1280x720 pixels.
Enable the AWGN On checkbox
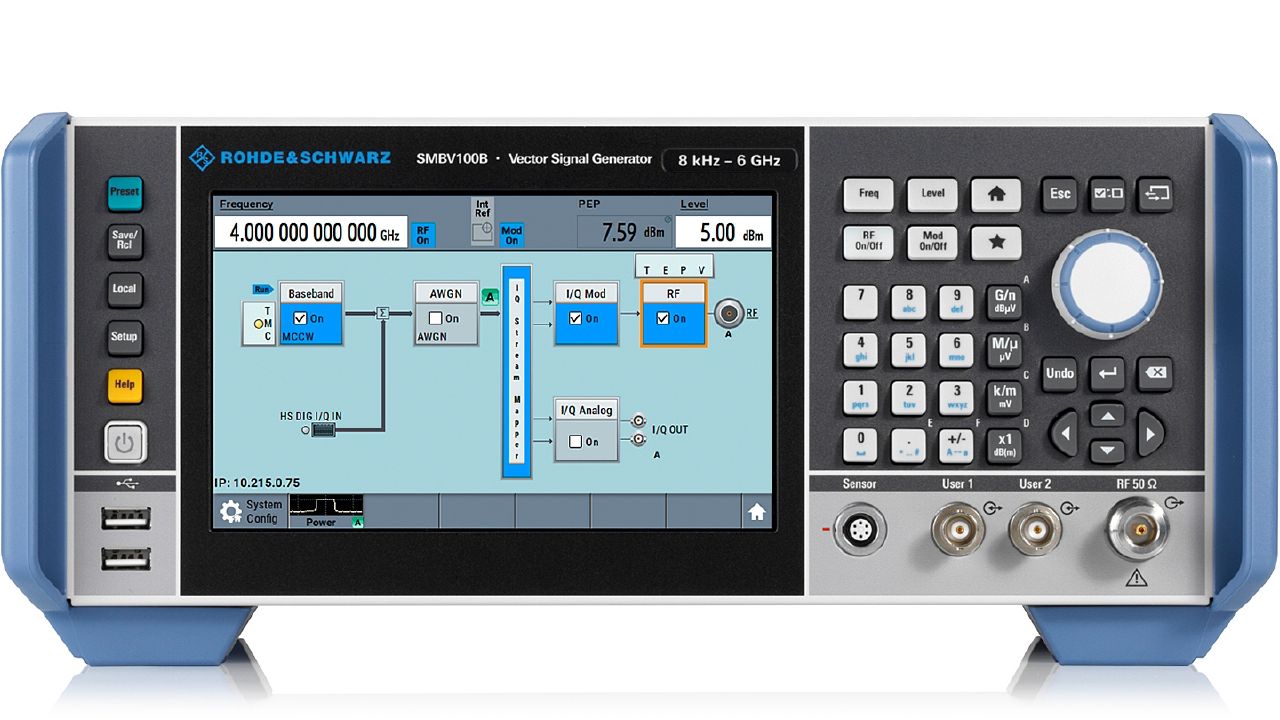(435, 318)
